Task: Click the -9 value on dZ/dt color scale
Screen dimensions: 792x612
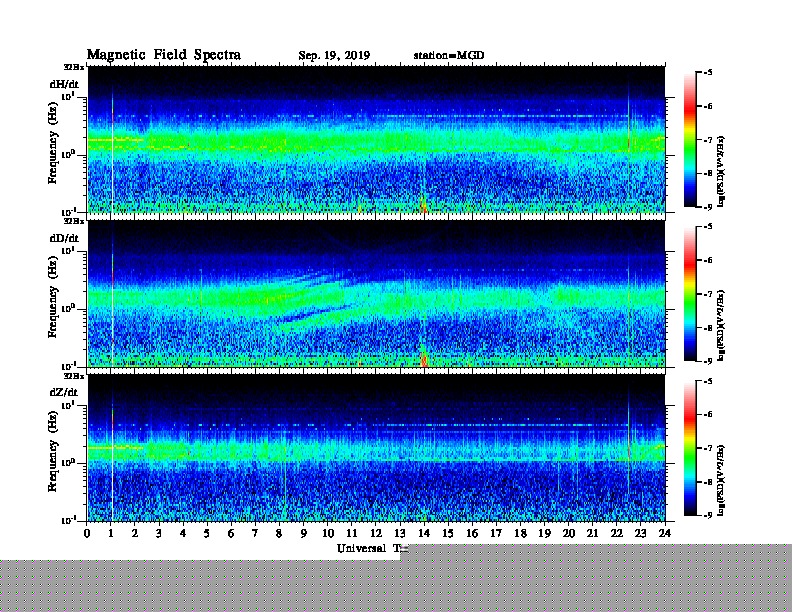Action: pyautogui.click(x=708, y=516)
